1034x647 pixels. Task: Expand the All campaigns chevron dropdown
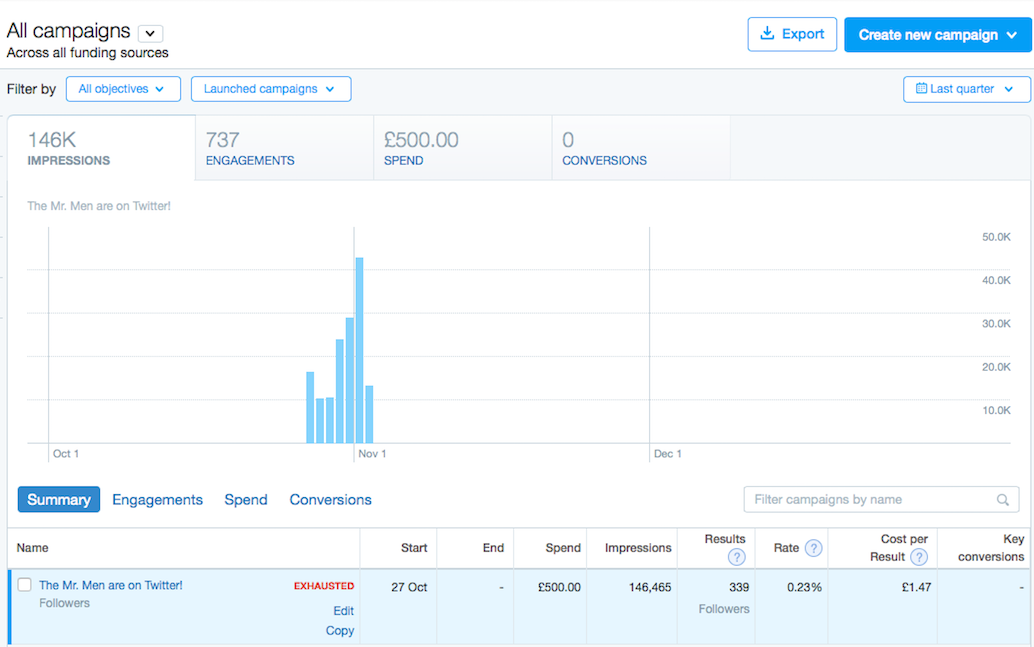tap(150, 33)
